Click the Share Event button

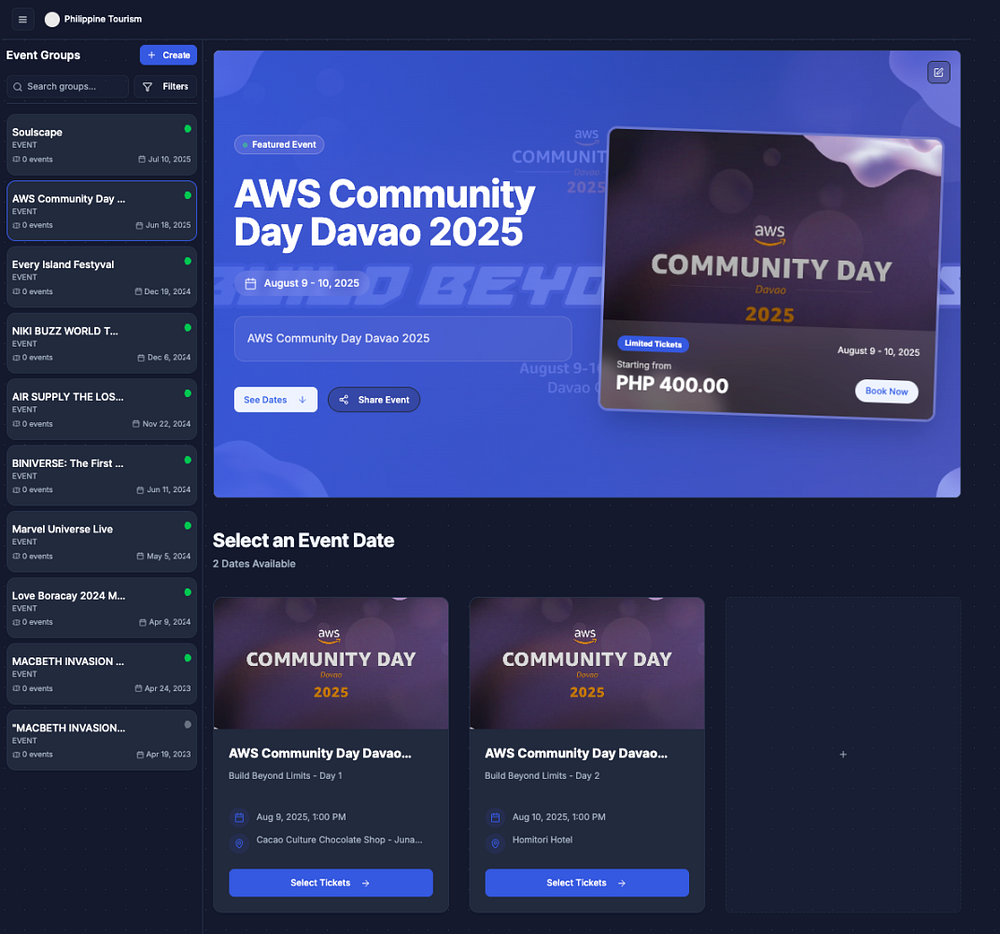click(x=374, y=400)
